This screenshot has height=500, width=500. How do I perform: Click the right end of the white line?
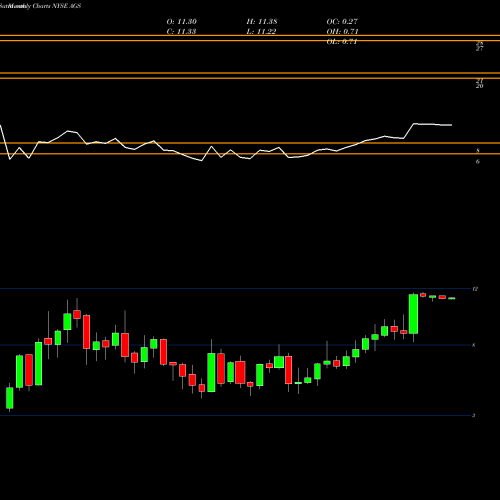(451, 125)
